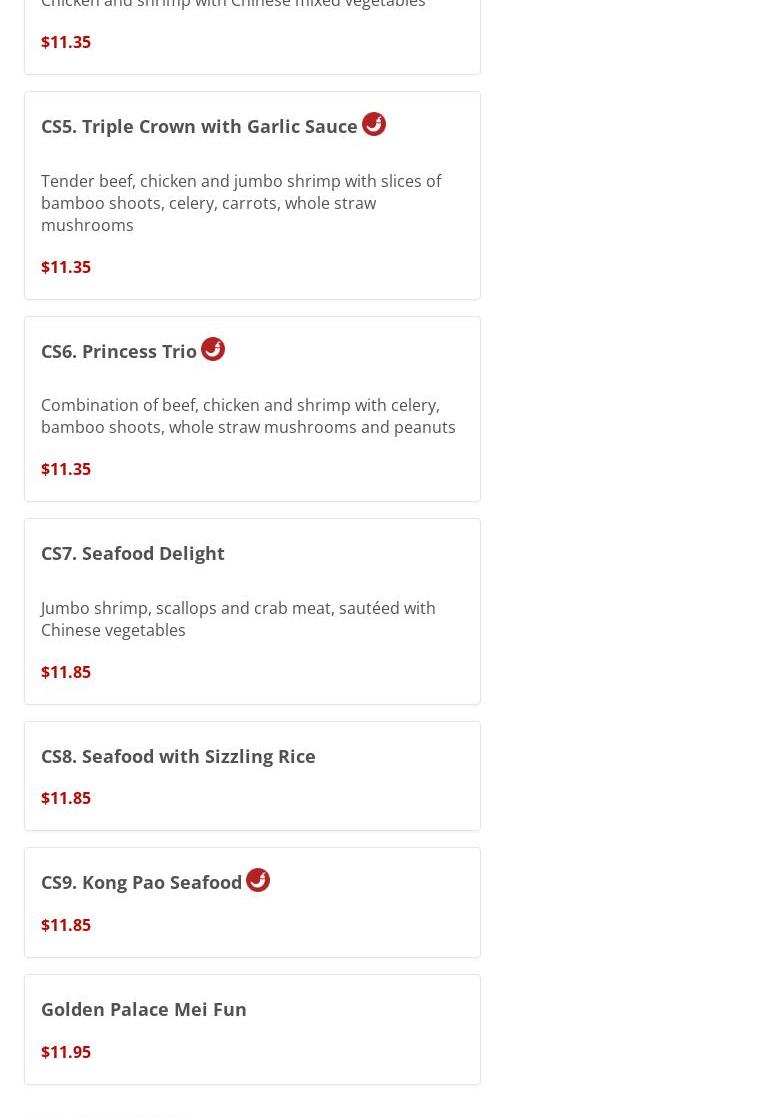Click the spicy pepper icon beside Triple Crown
770x1117 pixels.
pyautogui.click(x=374, y=124)
